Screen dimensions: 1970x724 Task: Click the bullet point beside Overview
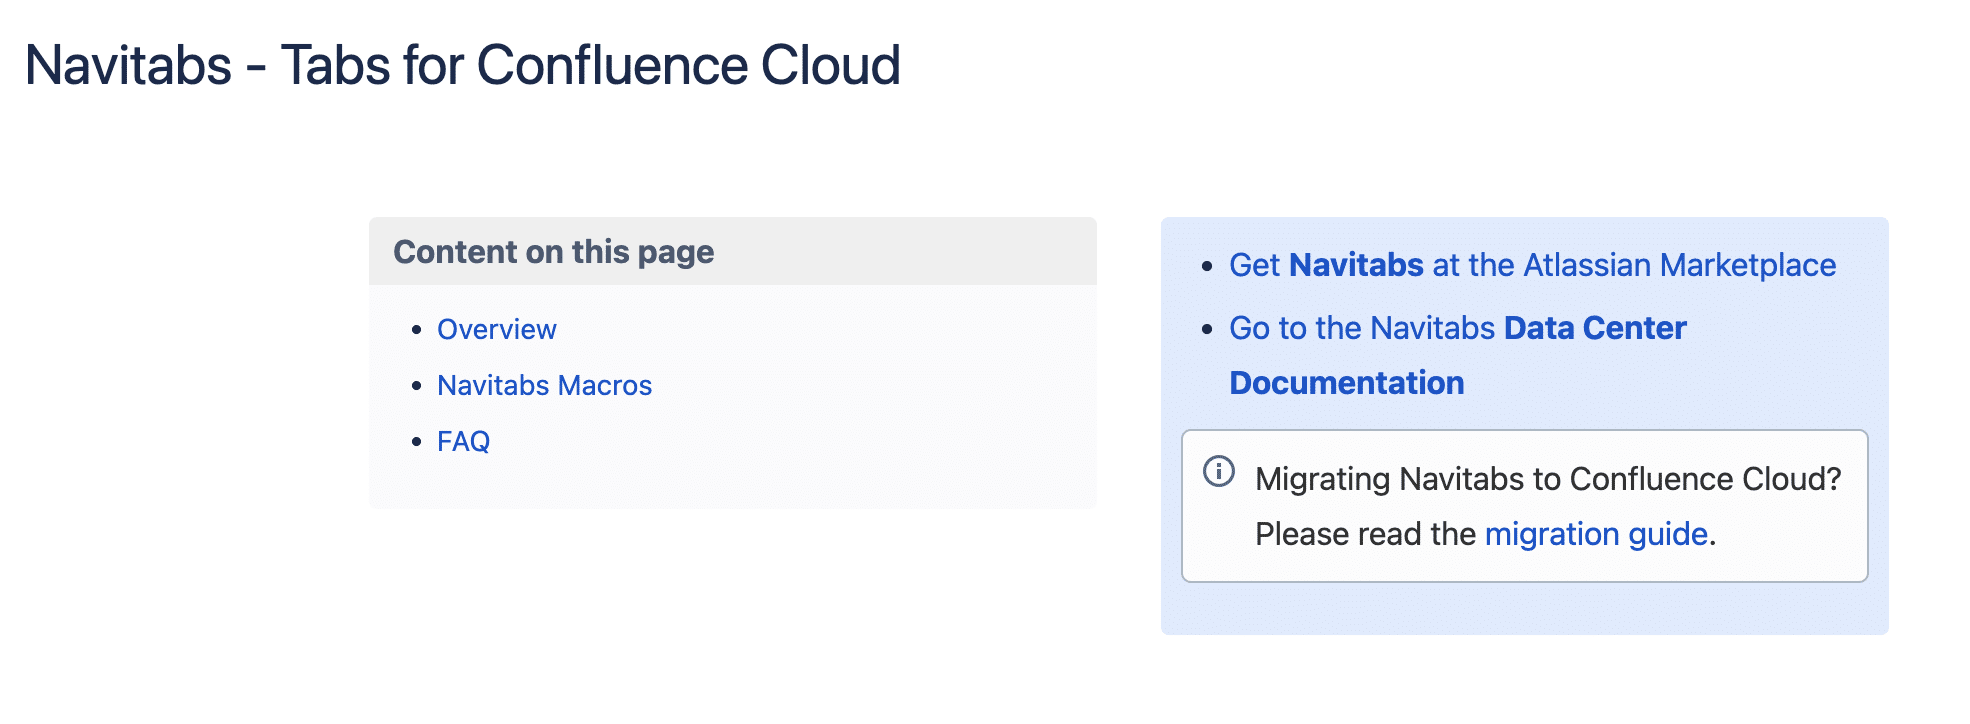tap(417, 330)
